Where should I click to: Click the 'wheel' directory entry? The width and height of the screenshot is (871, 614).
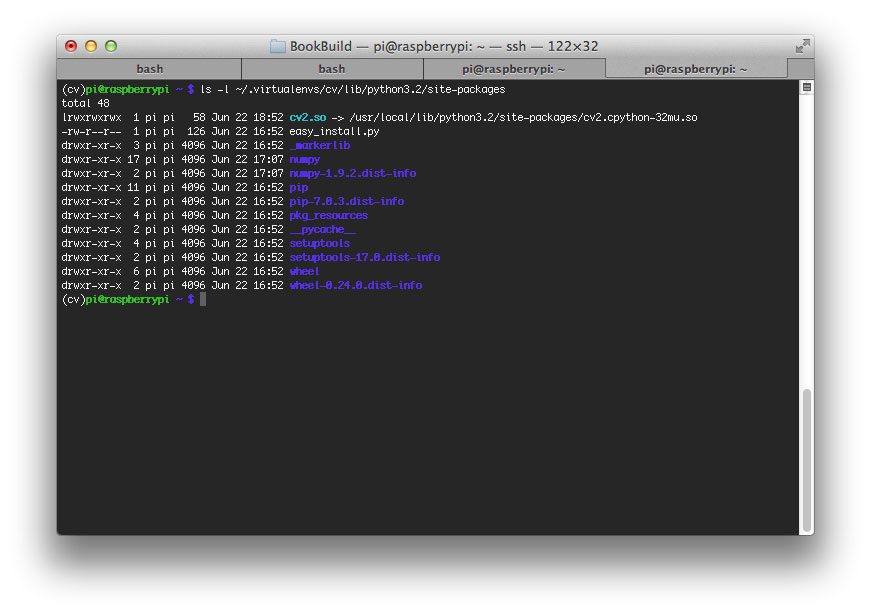[304, 272]
